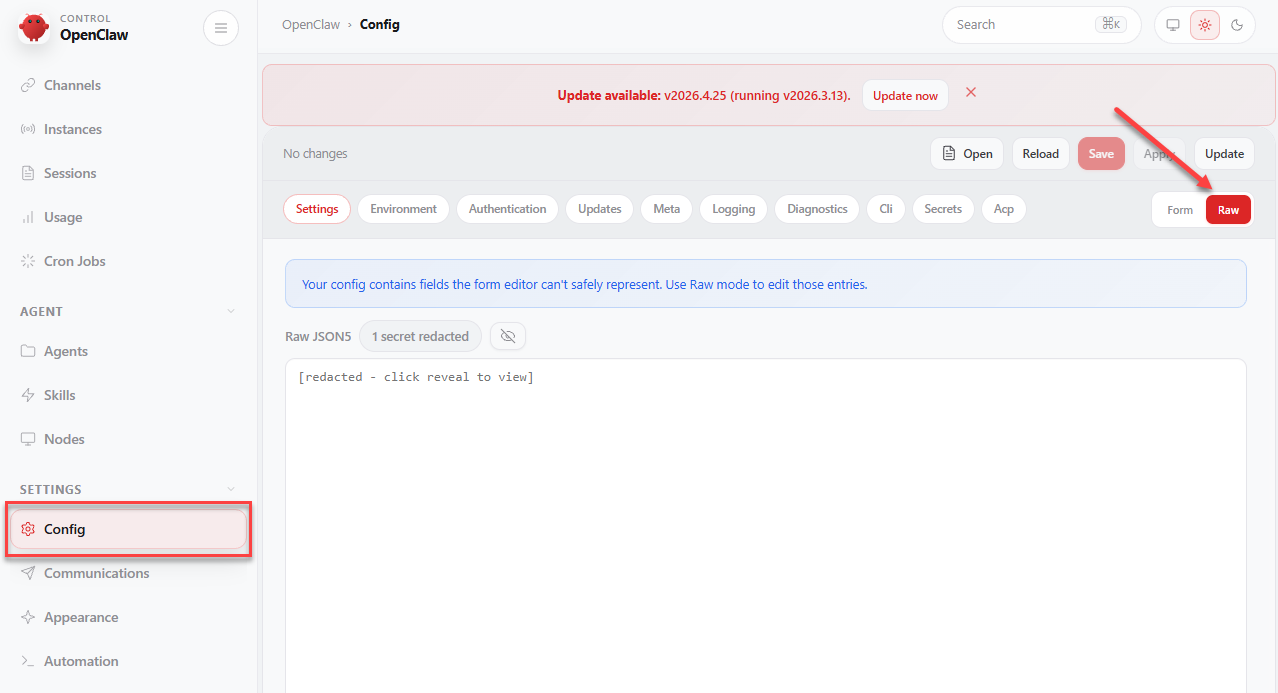
Task: Select the Settings tab
Action: point(317,209)
